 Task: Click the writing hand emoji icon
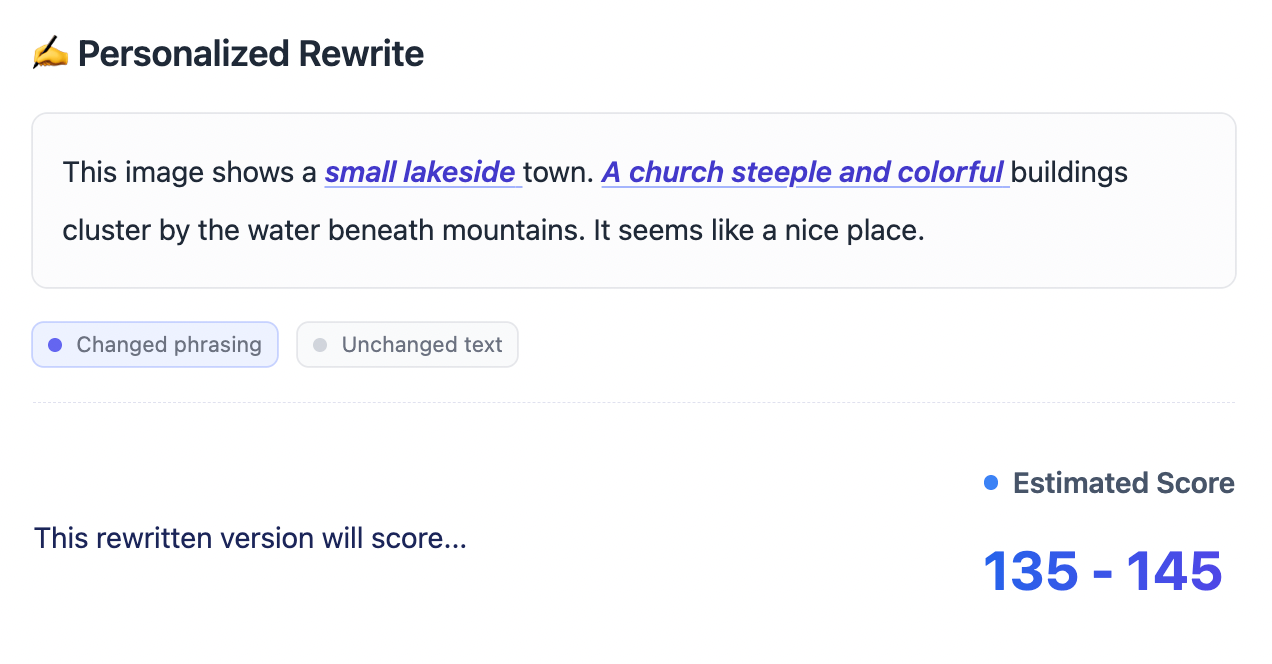coord(50,53)
